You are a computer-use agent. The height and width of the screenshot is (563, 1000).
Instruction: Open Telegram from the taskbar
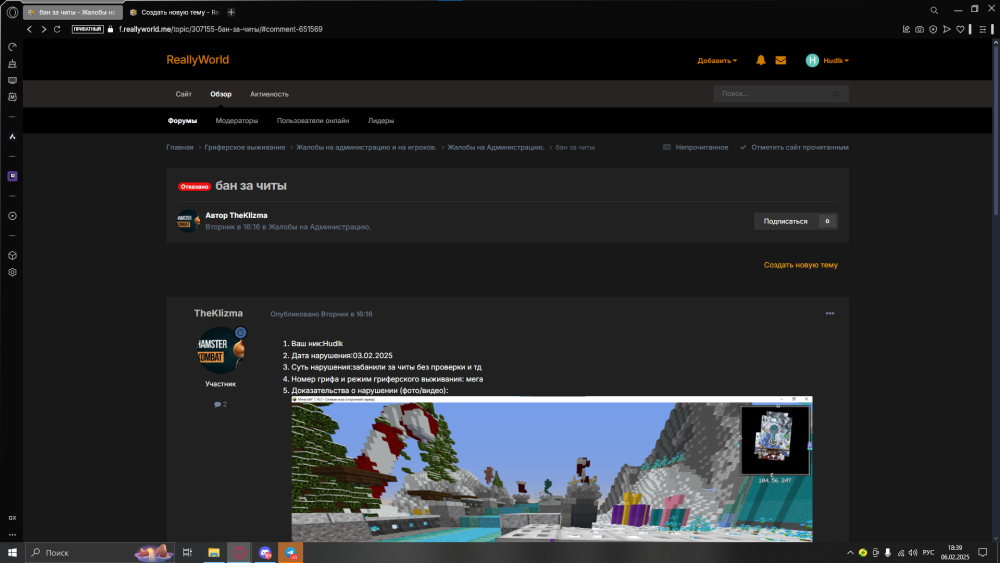291,553
